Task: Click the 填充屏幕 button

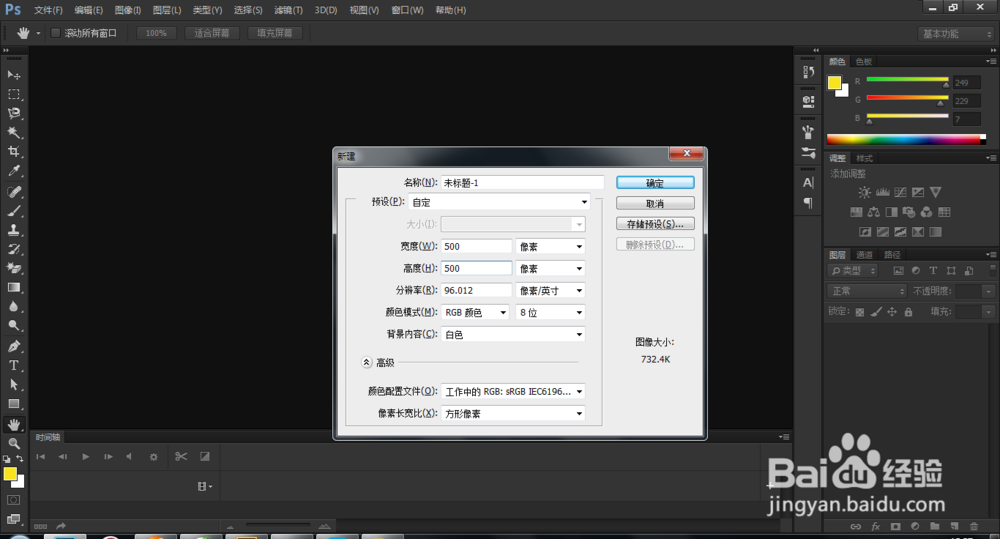Action: [x=274, y=33]
